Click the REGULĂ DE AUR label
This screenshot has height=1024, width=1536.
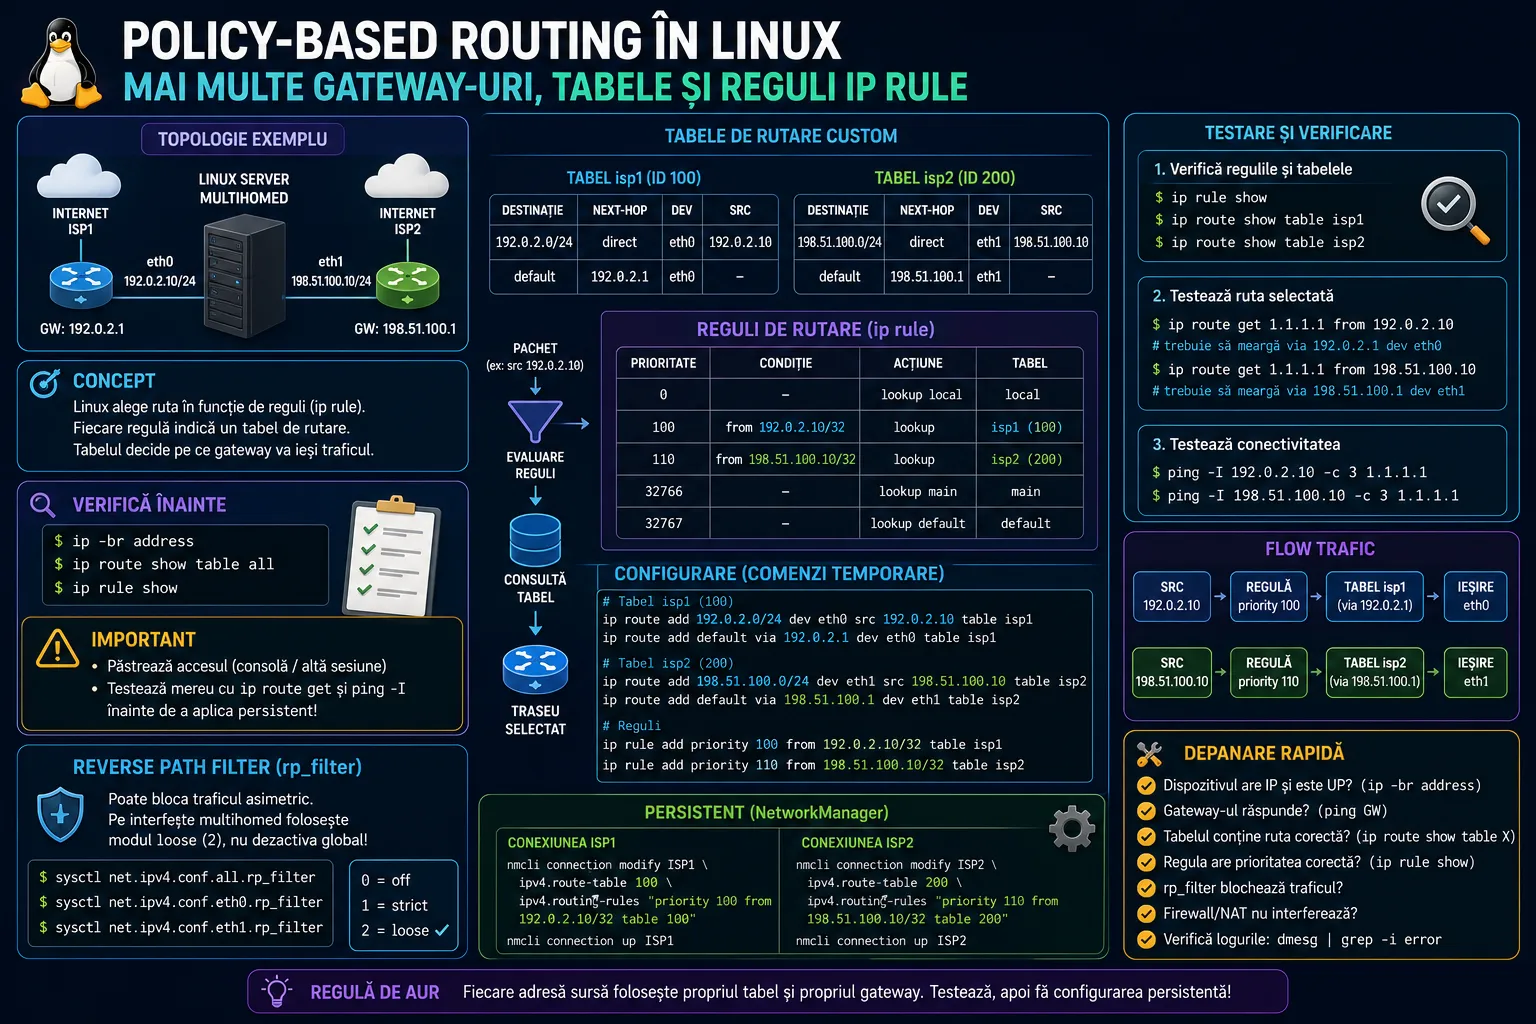375,992
